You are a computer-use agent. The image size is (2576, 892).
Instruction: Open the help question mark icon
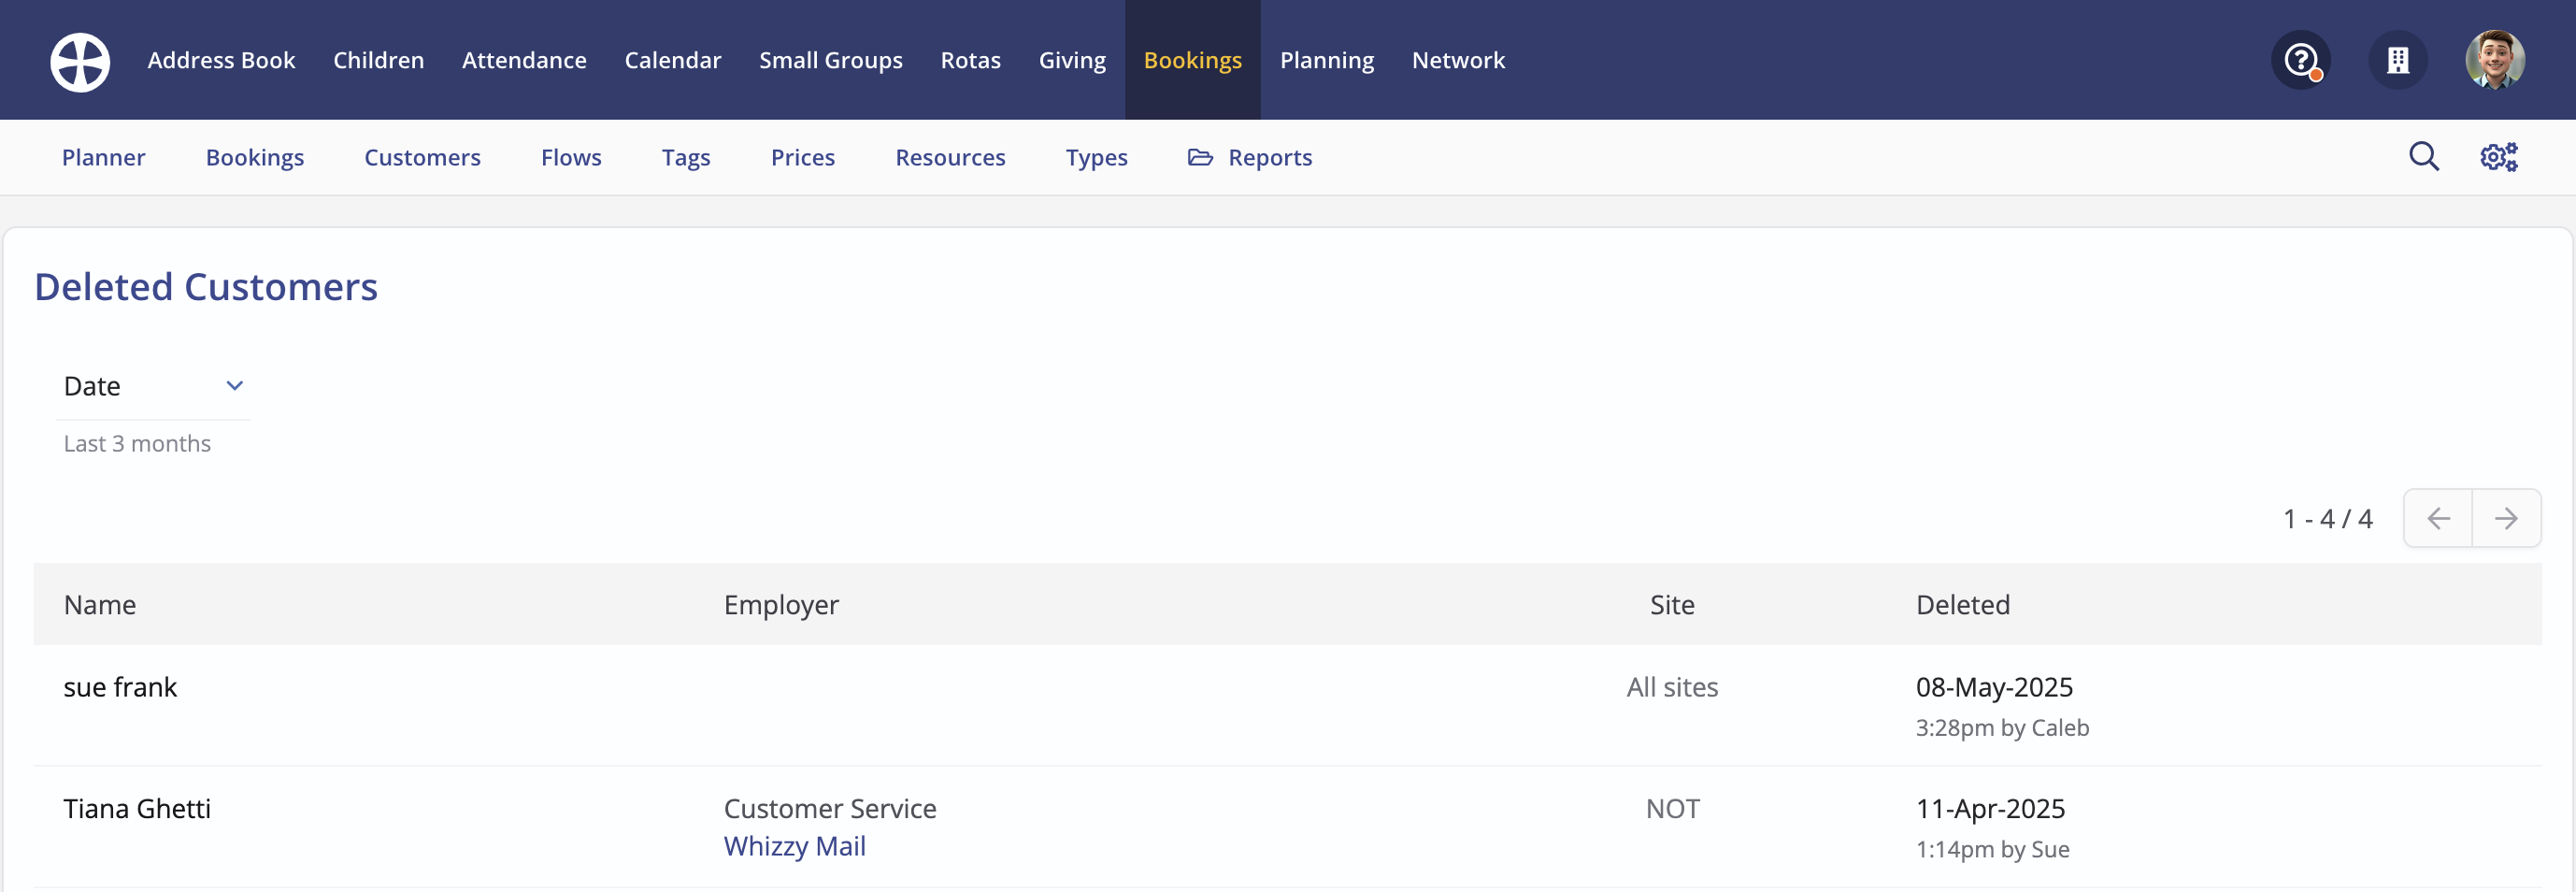coord(2301,61)
